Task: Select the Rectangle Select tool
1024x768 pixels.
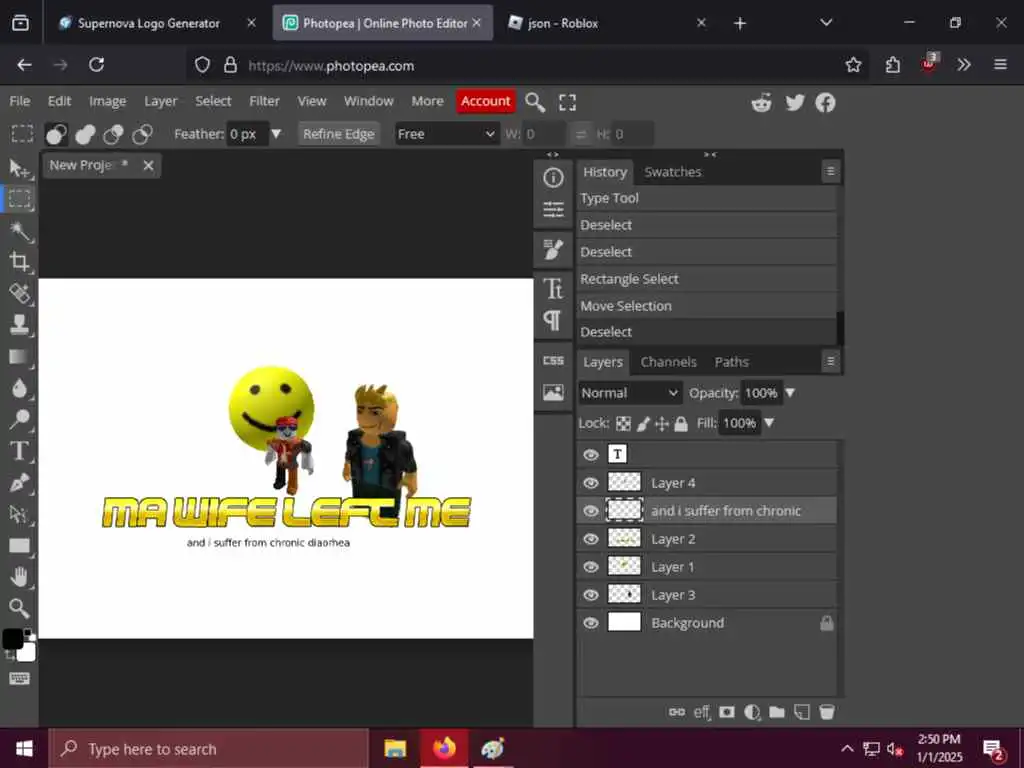Action: 20,199
